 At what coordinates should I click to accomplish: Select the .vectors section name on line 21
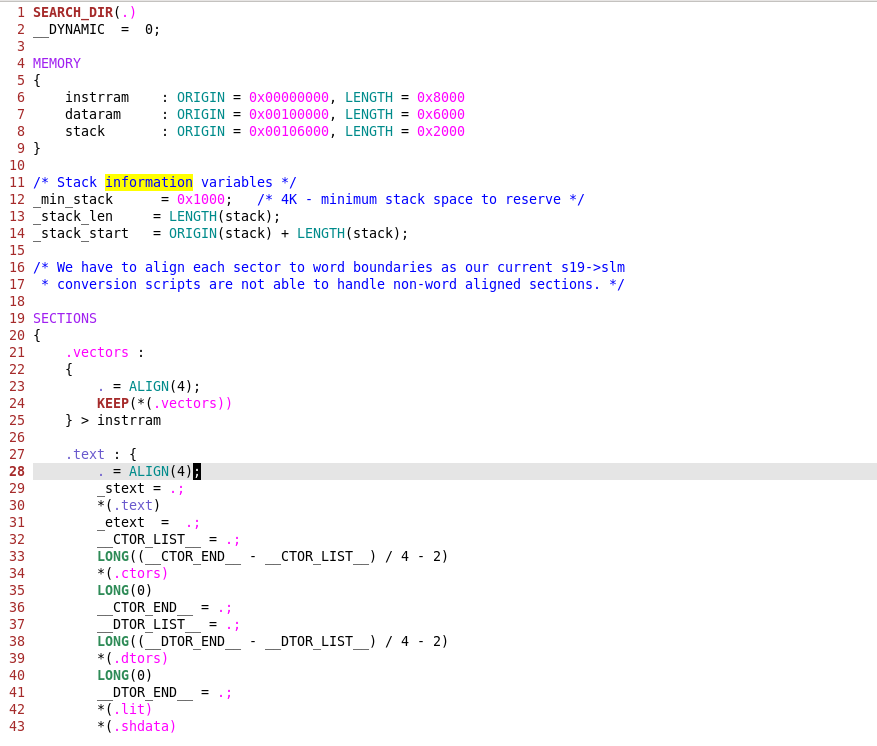point(97,352)
